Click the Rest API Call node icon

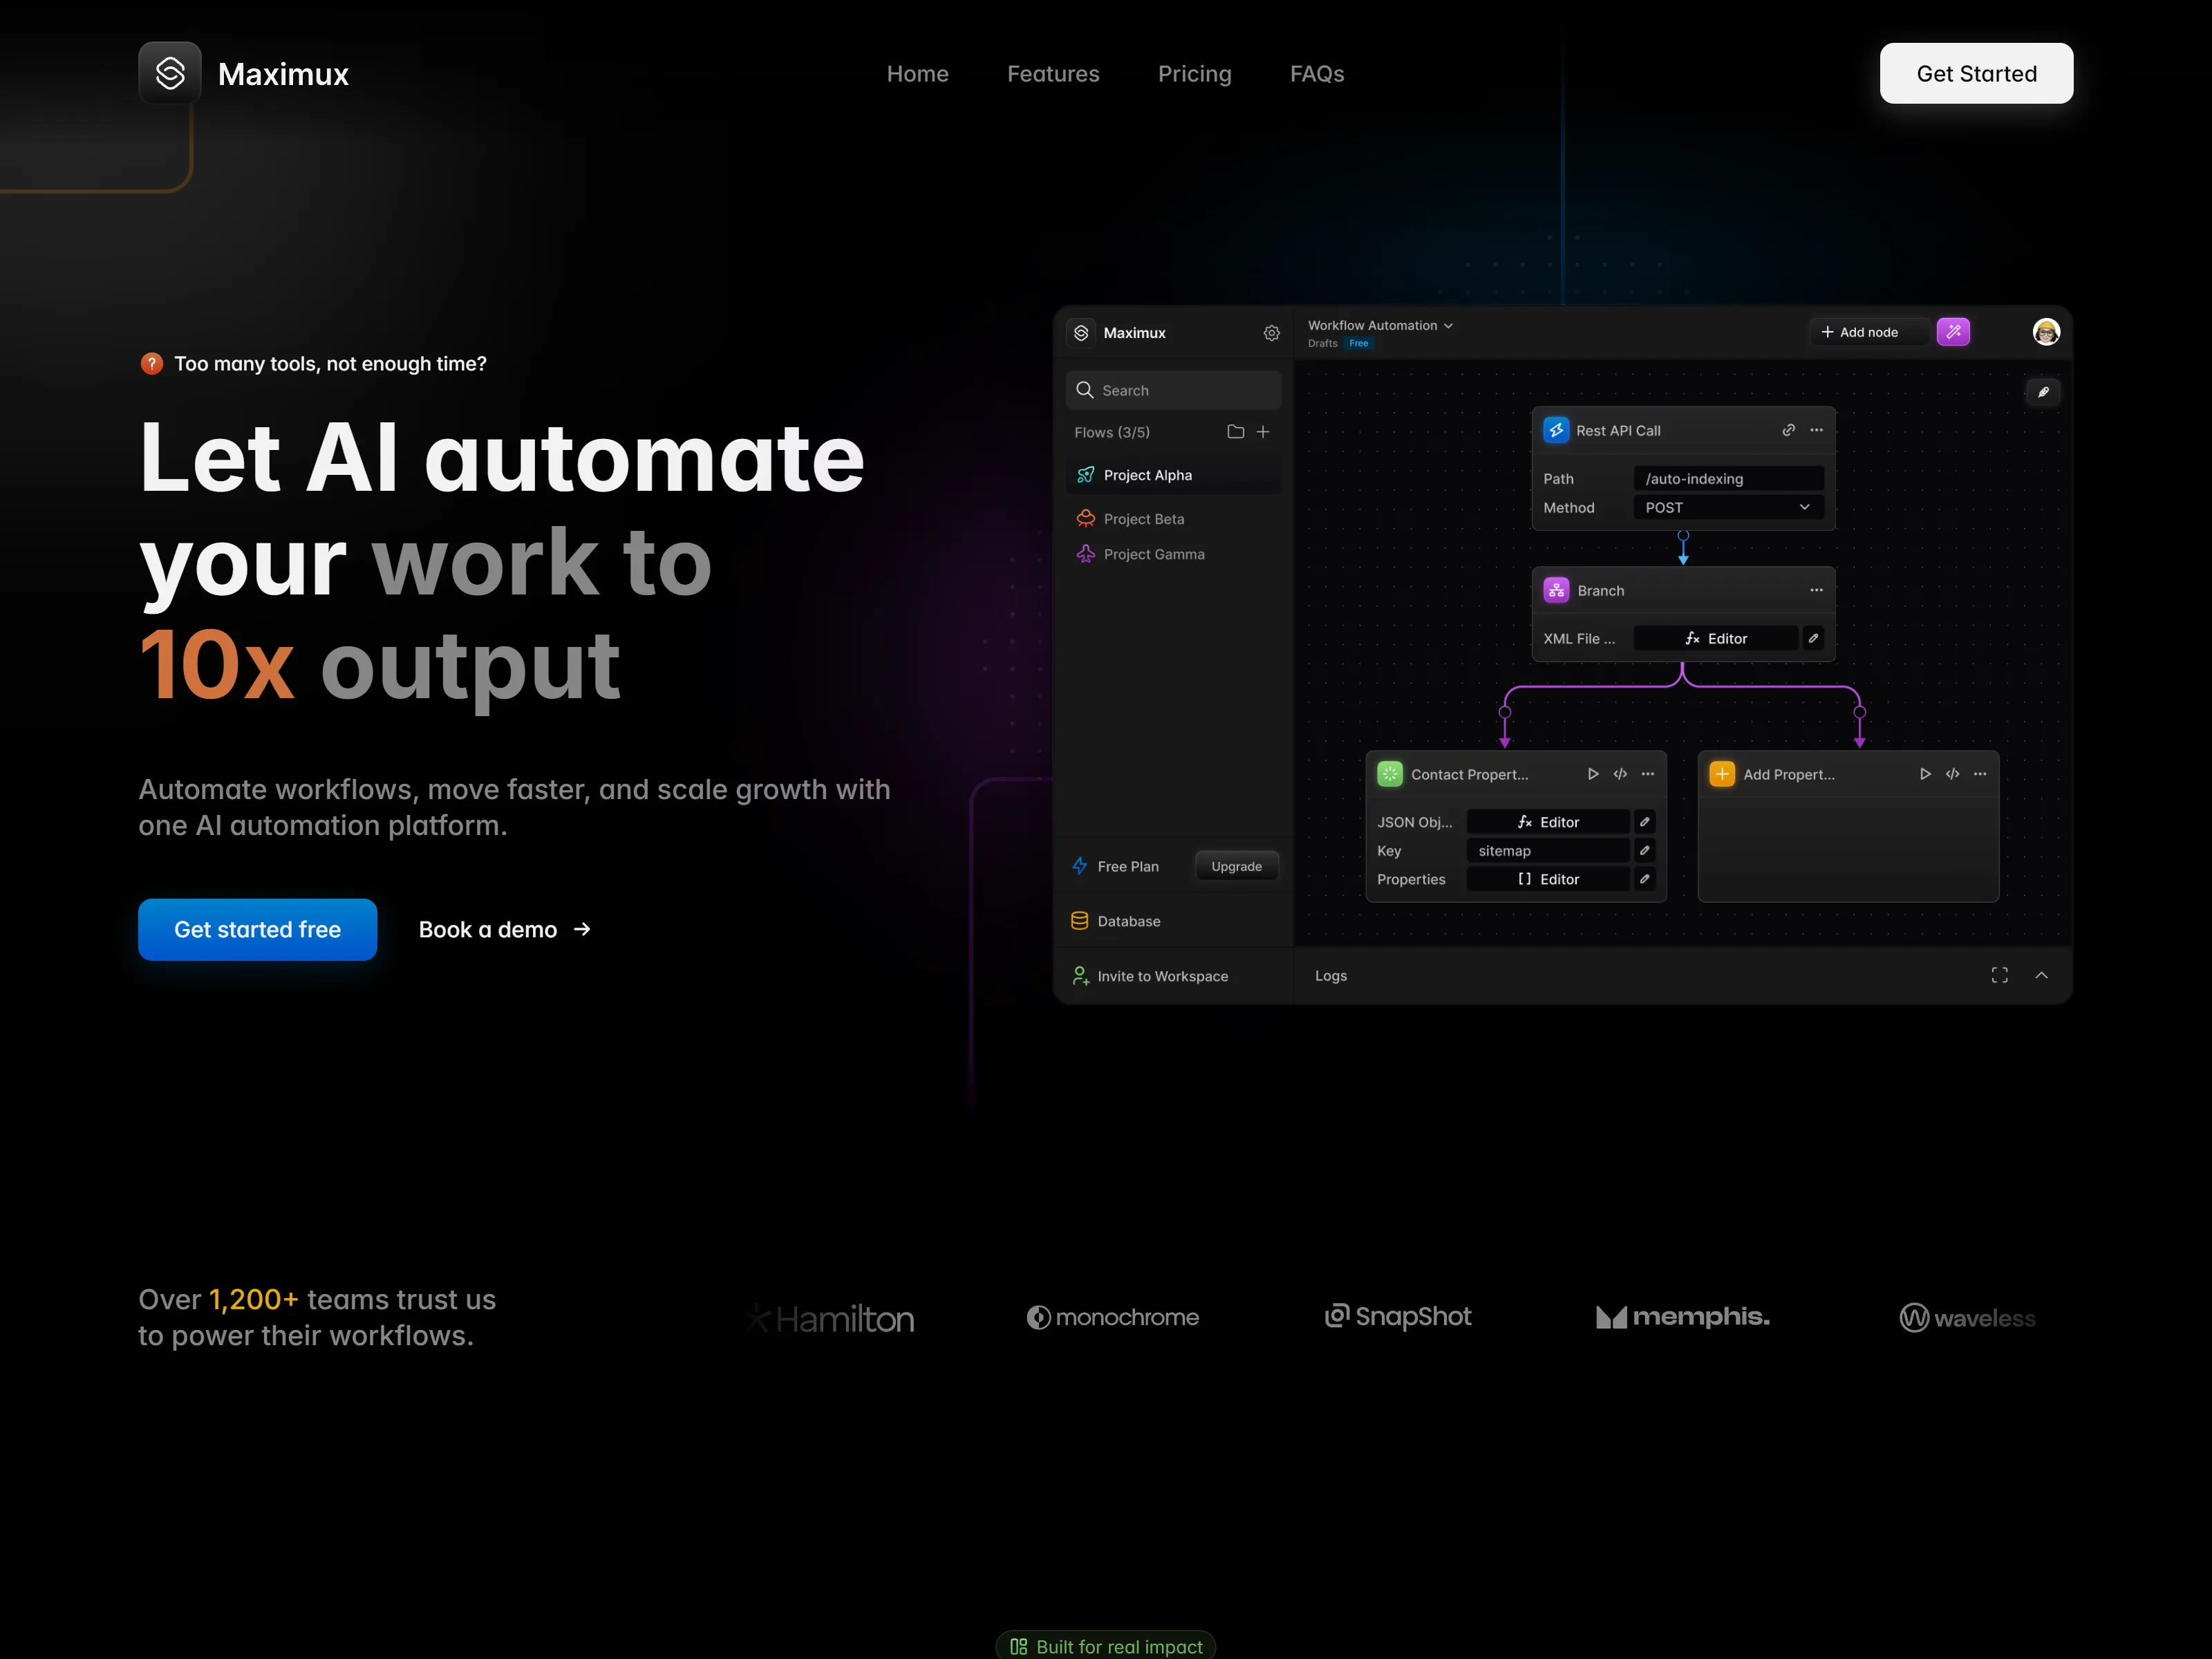tap(1555, 430)
